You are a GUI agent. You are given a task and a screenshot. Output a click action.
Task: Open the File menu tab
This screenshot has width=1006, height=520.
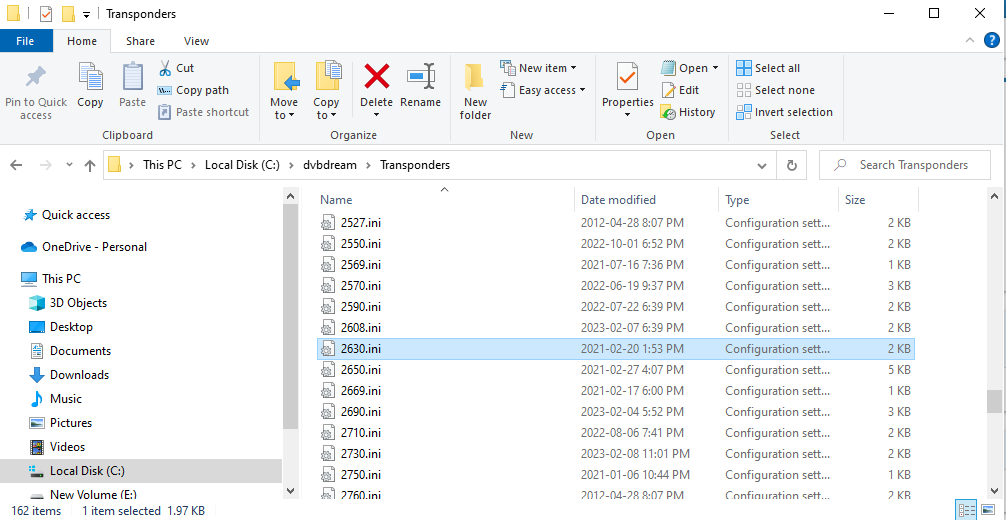pos(25,41)
